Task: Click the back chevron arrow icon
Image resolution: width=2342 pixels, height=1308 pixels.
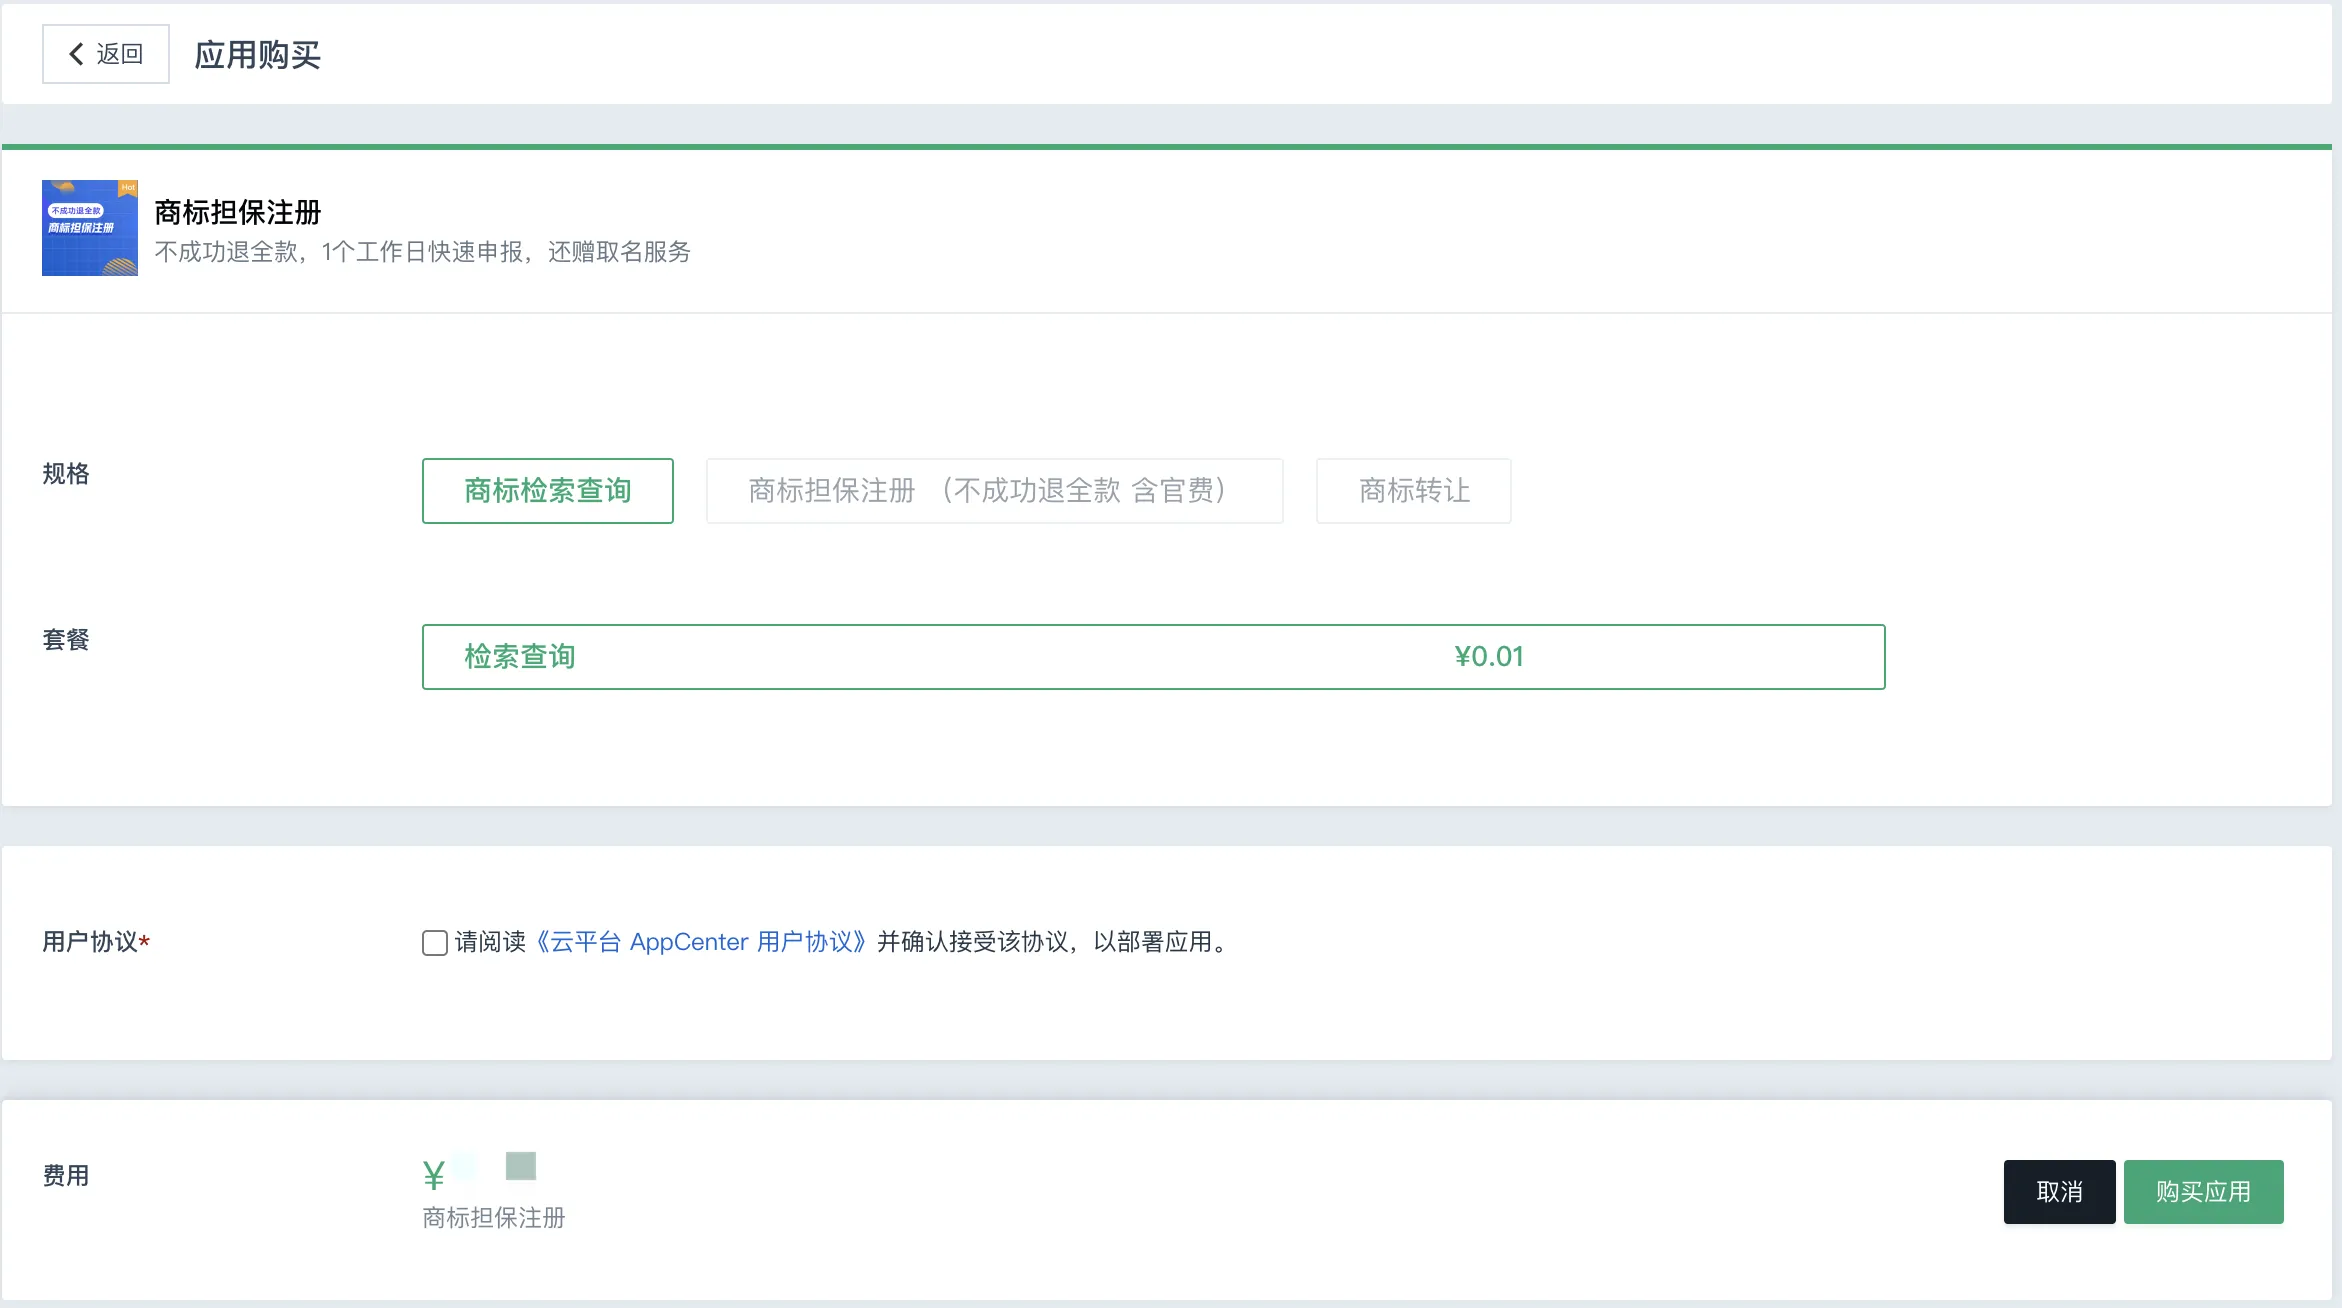Action: pyautogui.click(x=76, y=54)
